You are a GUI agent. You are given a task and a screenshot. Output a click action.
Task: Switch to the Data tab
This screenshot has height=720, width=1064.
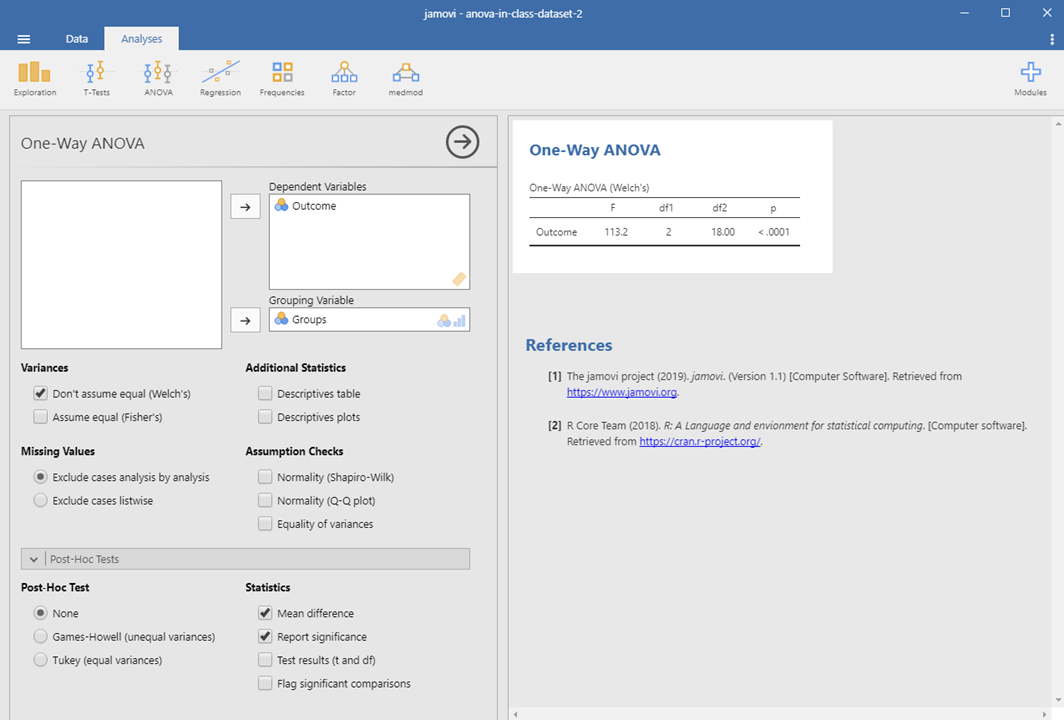coord(77,39)
